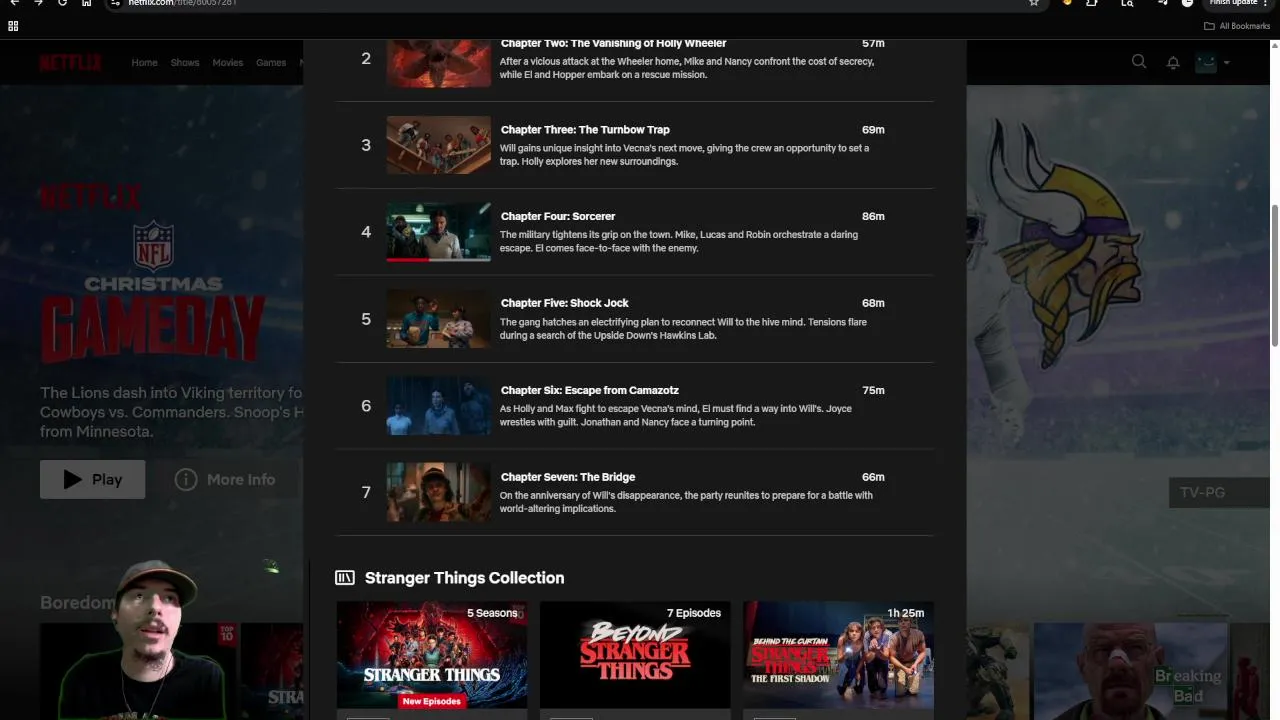
Task: Click the Chapter Seven: The Bridge title
Action: tap(568, 477)
